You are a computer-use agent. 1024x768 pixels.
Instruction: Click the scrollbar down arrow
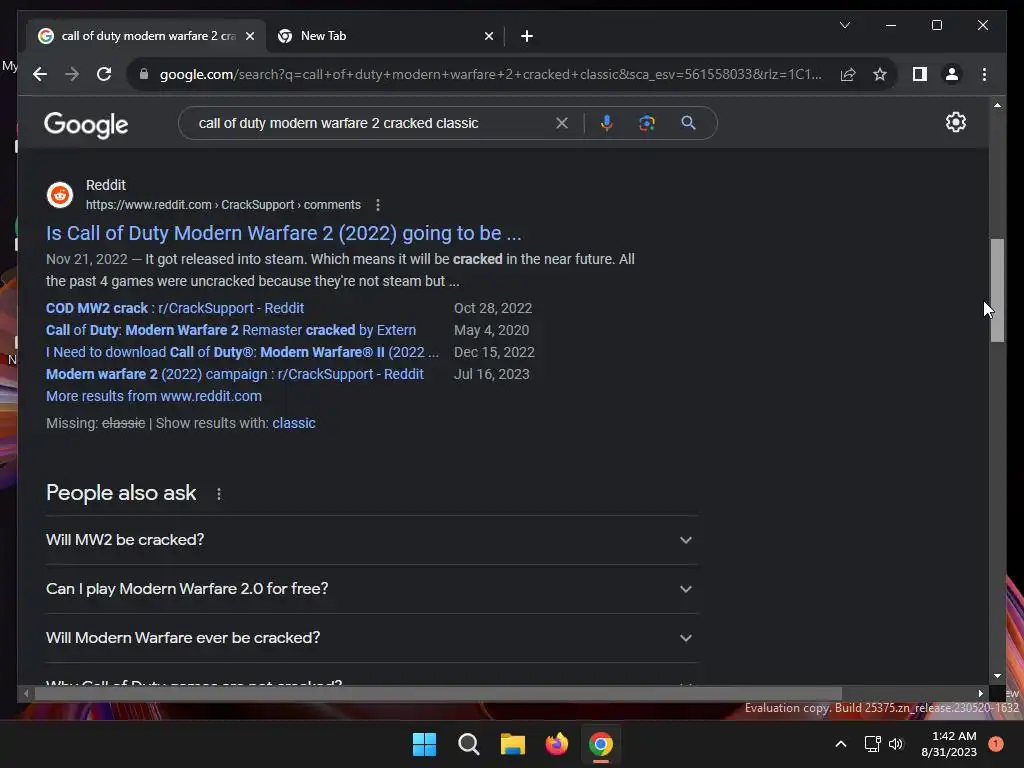click(997, 676)
